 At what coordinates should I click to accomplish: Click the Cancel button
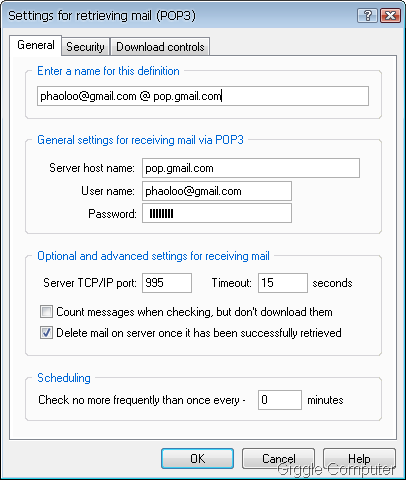tap(278, 459)
